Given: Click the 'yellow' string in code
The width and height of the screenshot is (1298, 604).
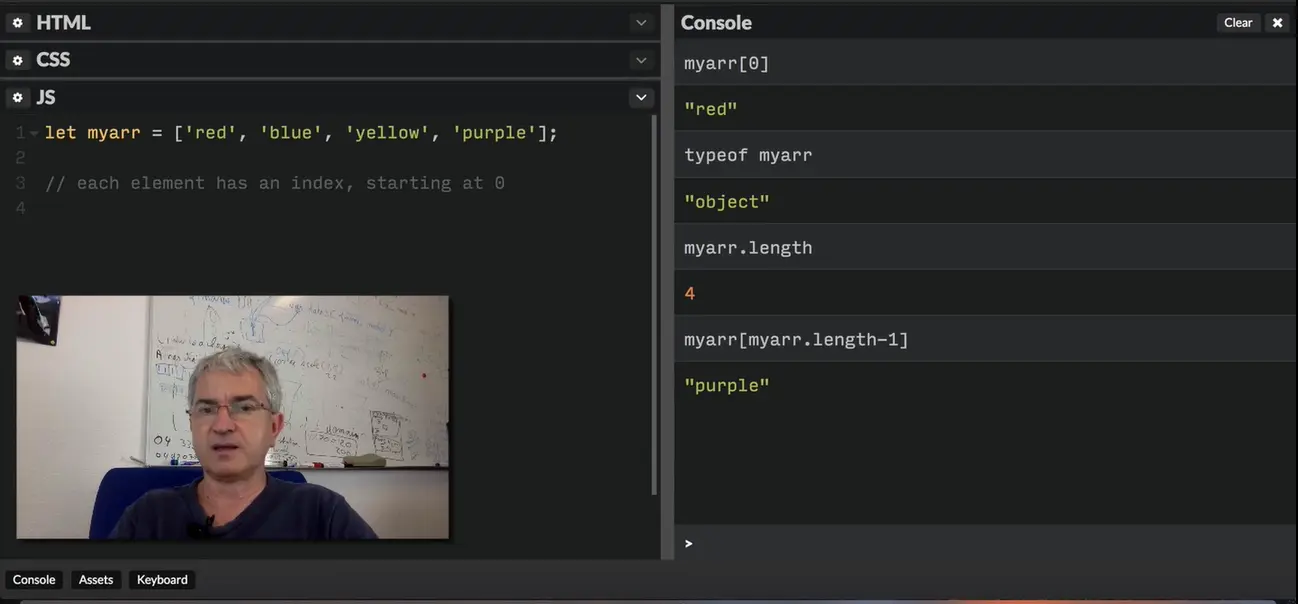Looking at the screenshot, I should (x=387, y=132).
